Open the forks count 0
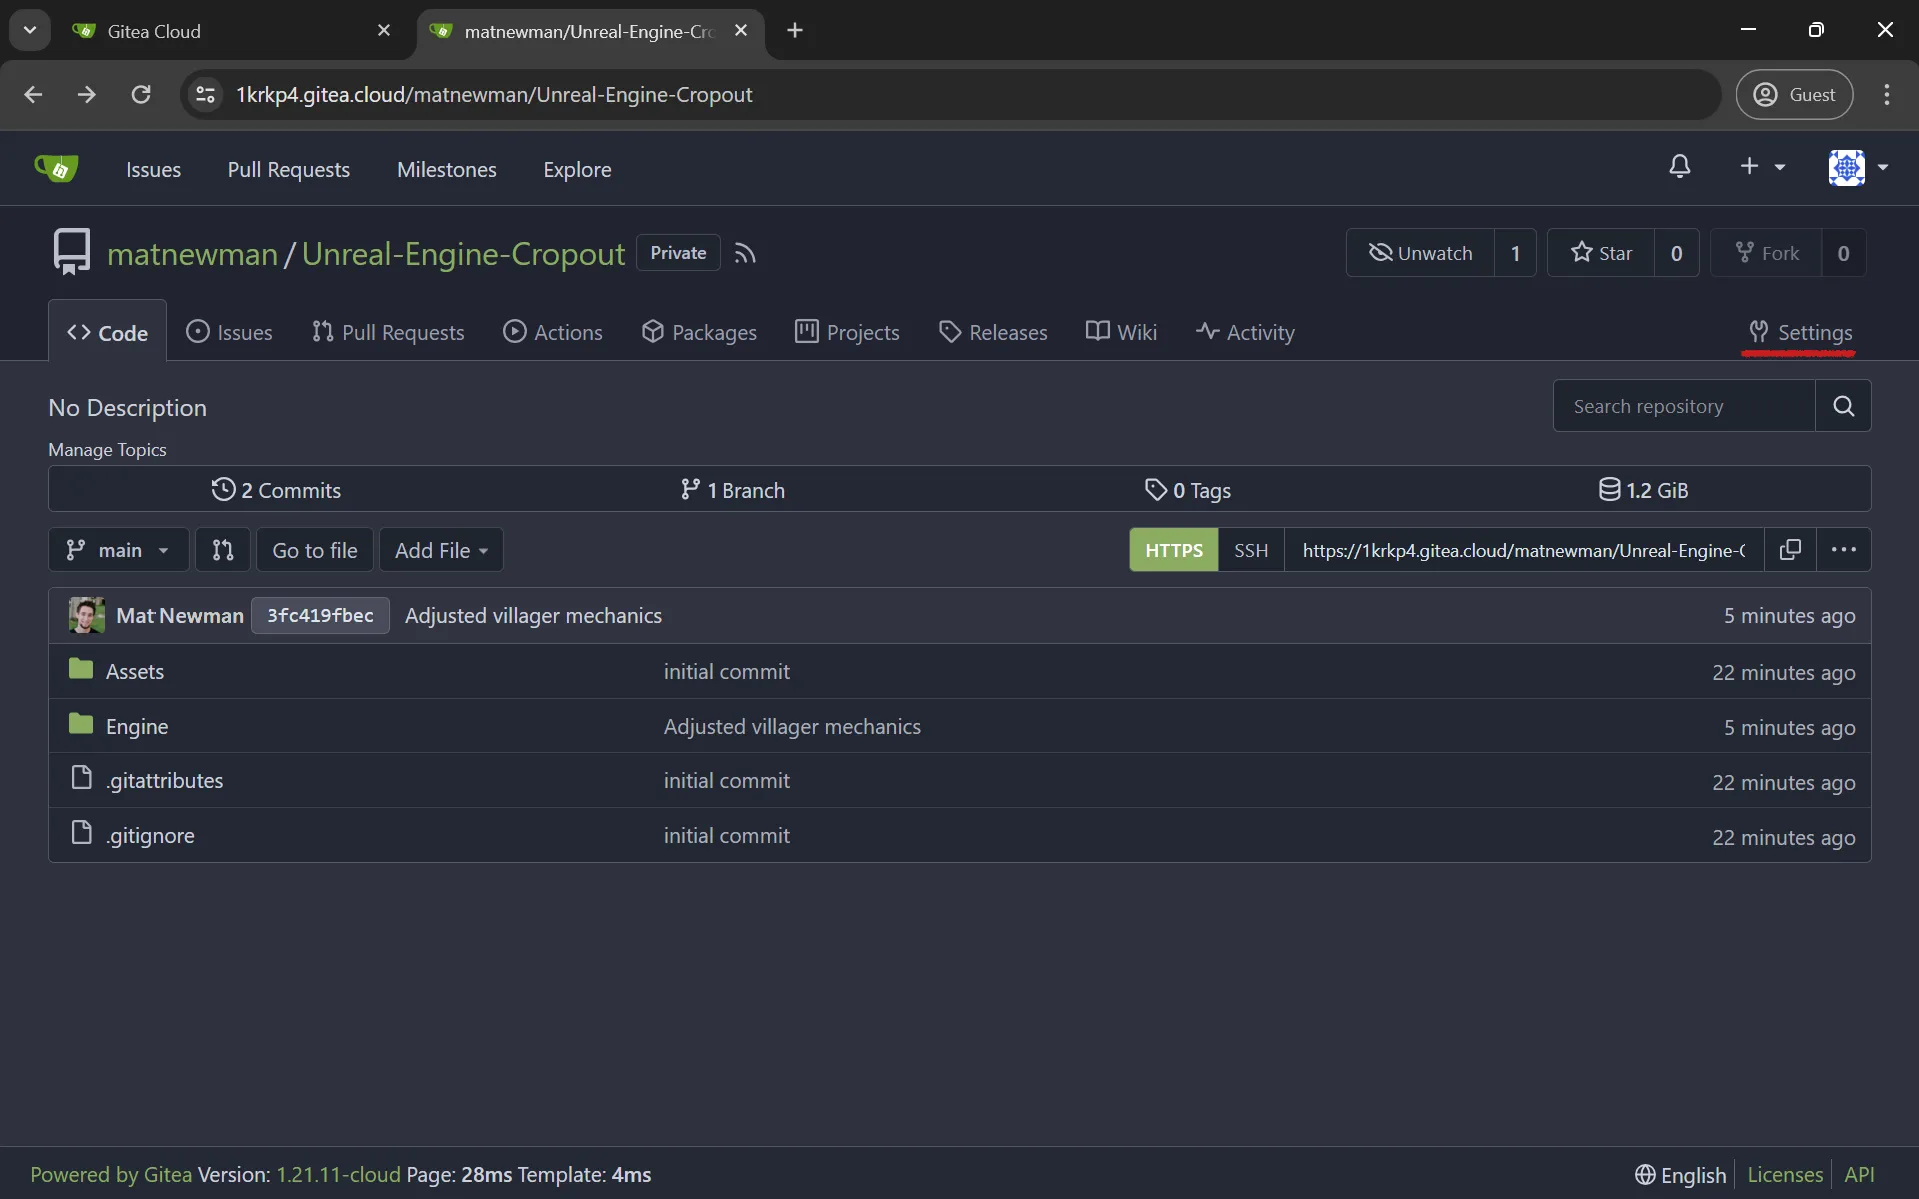 tap(1843, 253)
